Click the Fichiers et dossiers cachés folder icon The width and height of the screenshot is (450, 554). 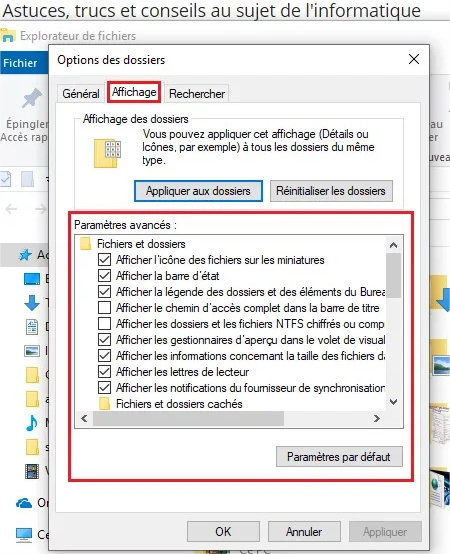pos(104,403)
